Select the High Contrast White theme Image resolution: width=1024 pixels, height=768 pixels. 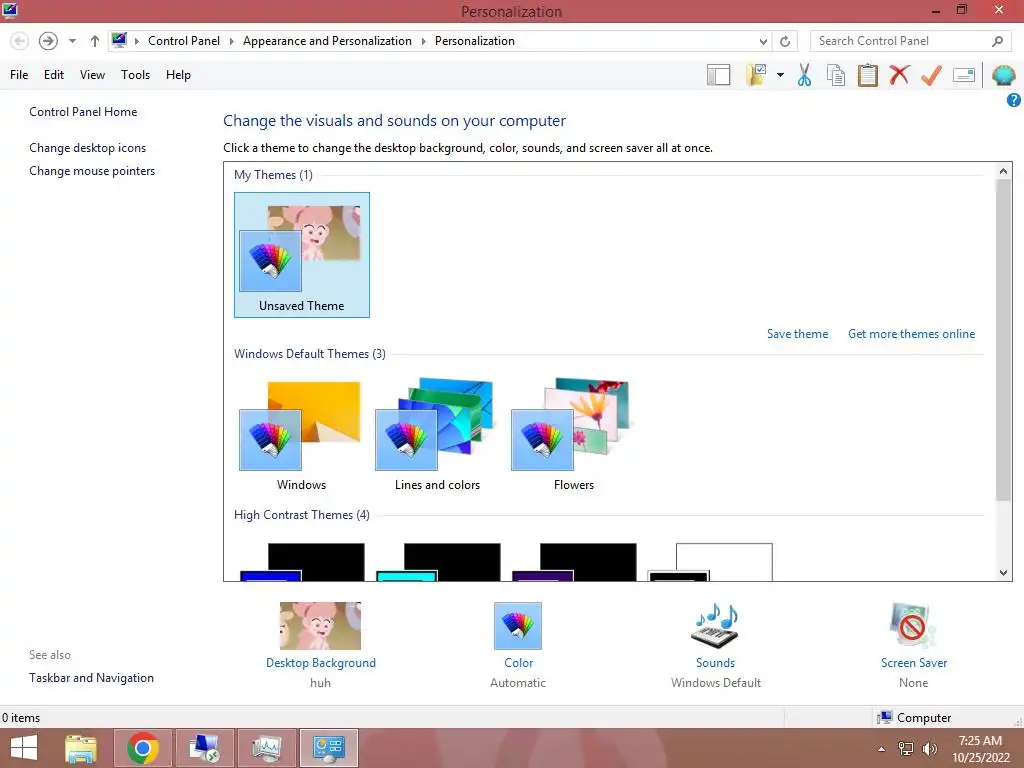(x=710, y=562)
